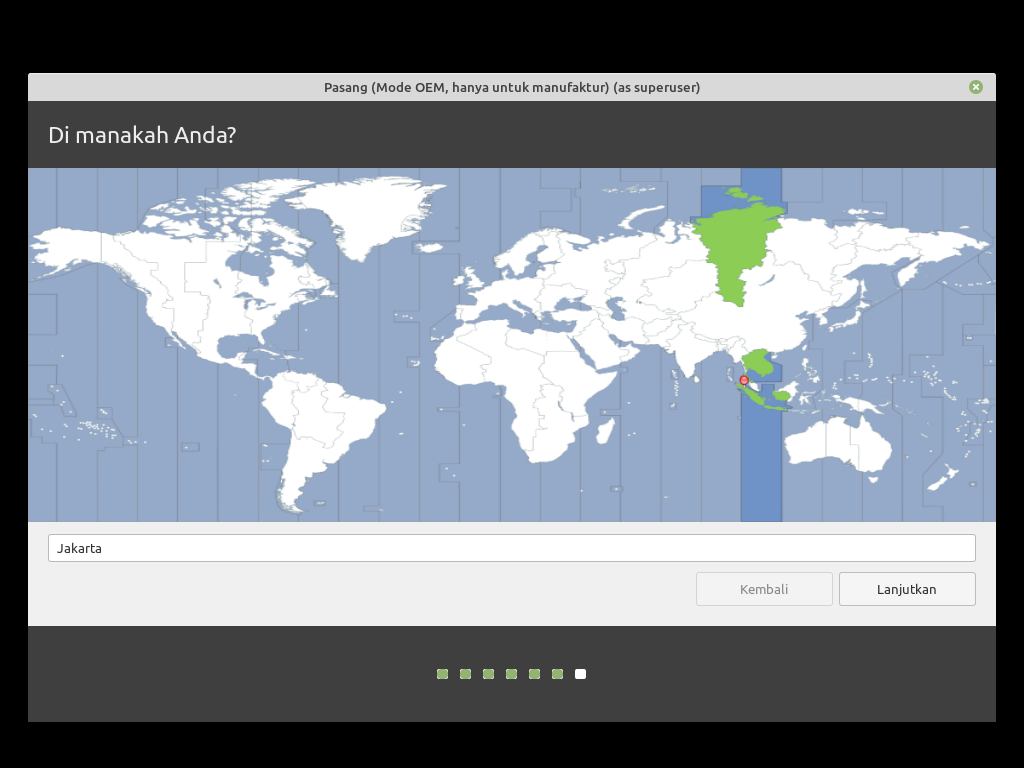Viewport: 1024px width, 768px height.
Task: Continue with the Lanjutkan button
Action: pyautogui.click(x=907, y=589)
